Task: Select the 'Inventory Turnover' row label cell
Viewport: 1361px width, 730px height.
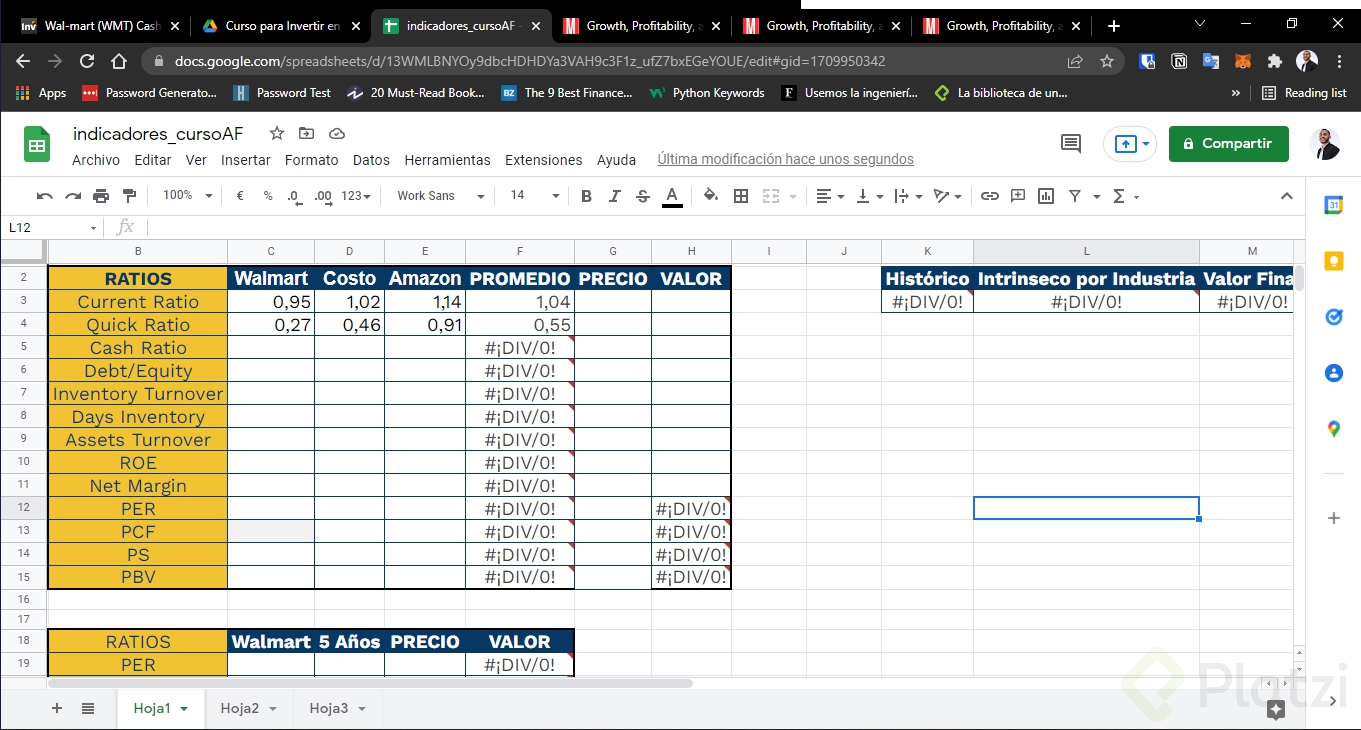Action: click(138, 394)
